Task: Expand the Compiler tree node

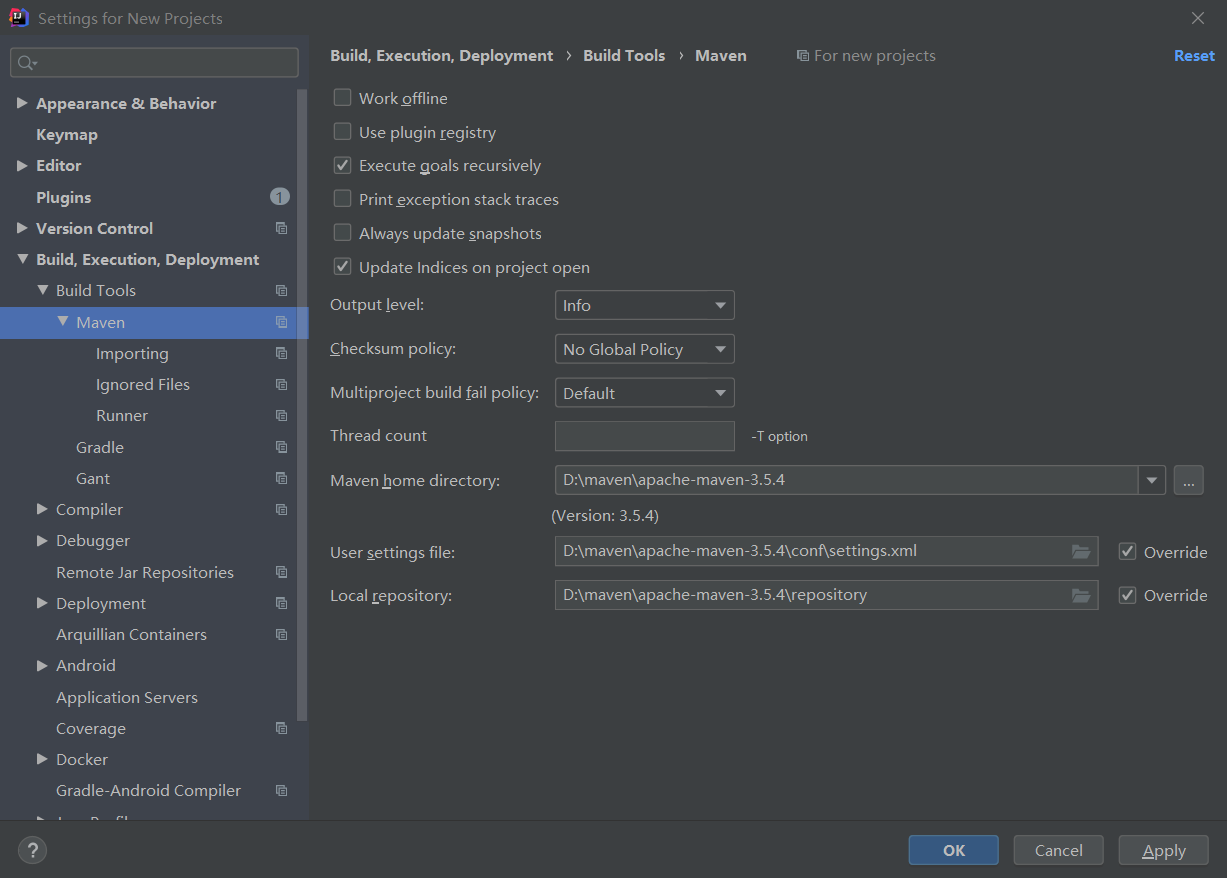Action: tap(42, 509)
